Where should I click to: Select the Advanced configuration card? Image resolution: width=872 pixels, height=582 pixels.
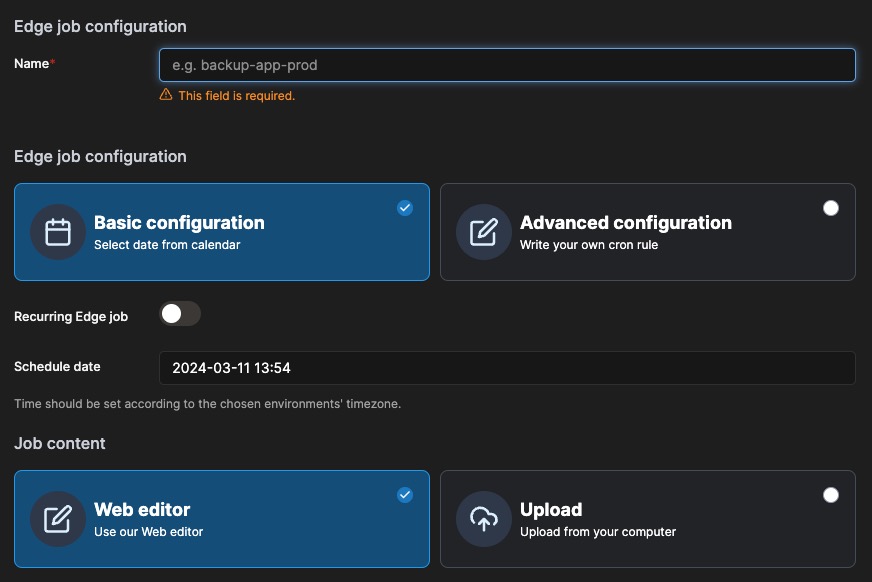coord(647,232)
